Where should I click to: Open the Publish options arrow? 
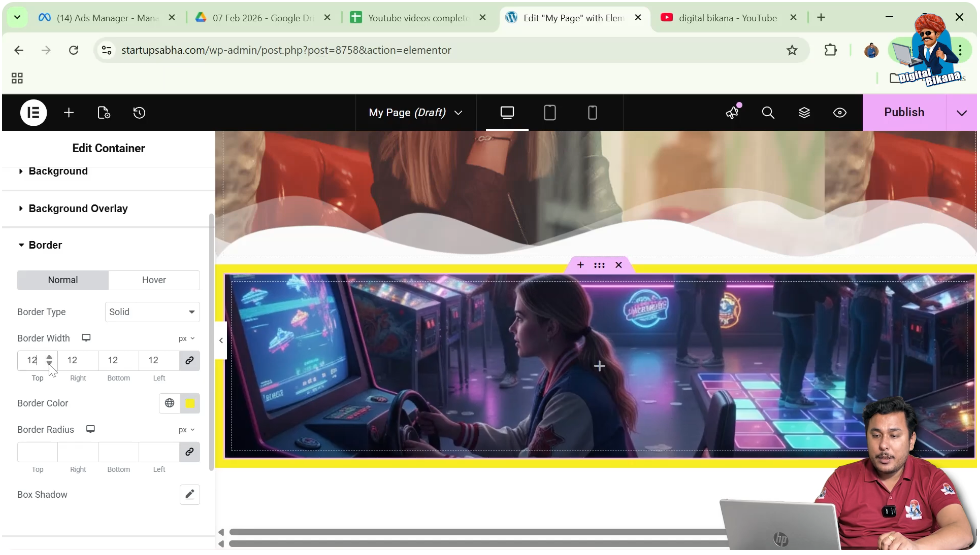click(962, 113)
